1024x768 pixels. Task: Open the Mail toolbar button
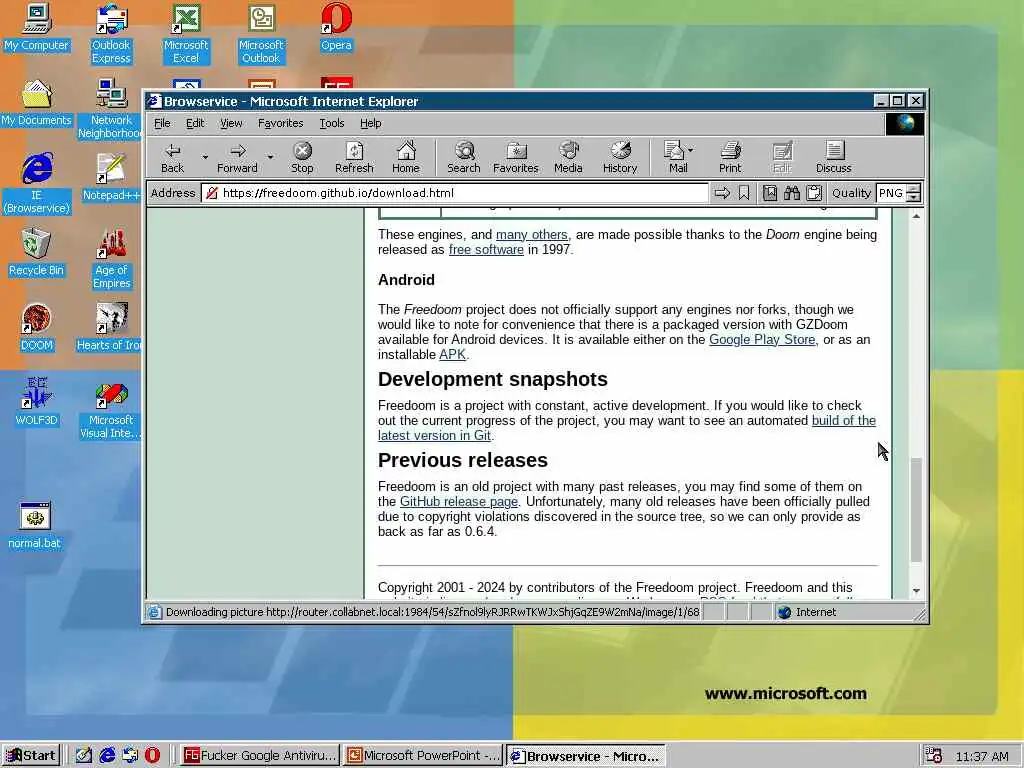pyautogui.click(x=675, y=157)
